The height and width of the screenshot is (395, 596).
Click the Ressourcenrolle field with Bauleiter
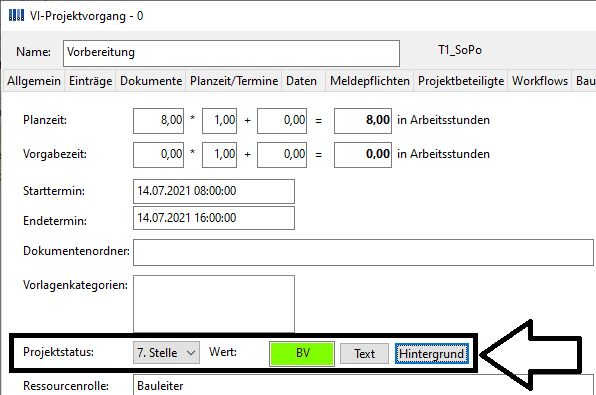[363, 385]
